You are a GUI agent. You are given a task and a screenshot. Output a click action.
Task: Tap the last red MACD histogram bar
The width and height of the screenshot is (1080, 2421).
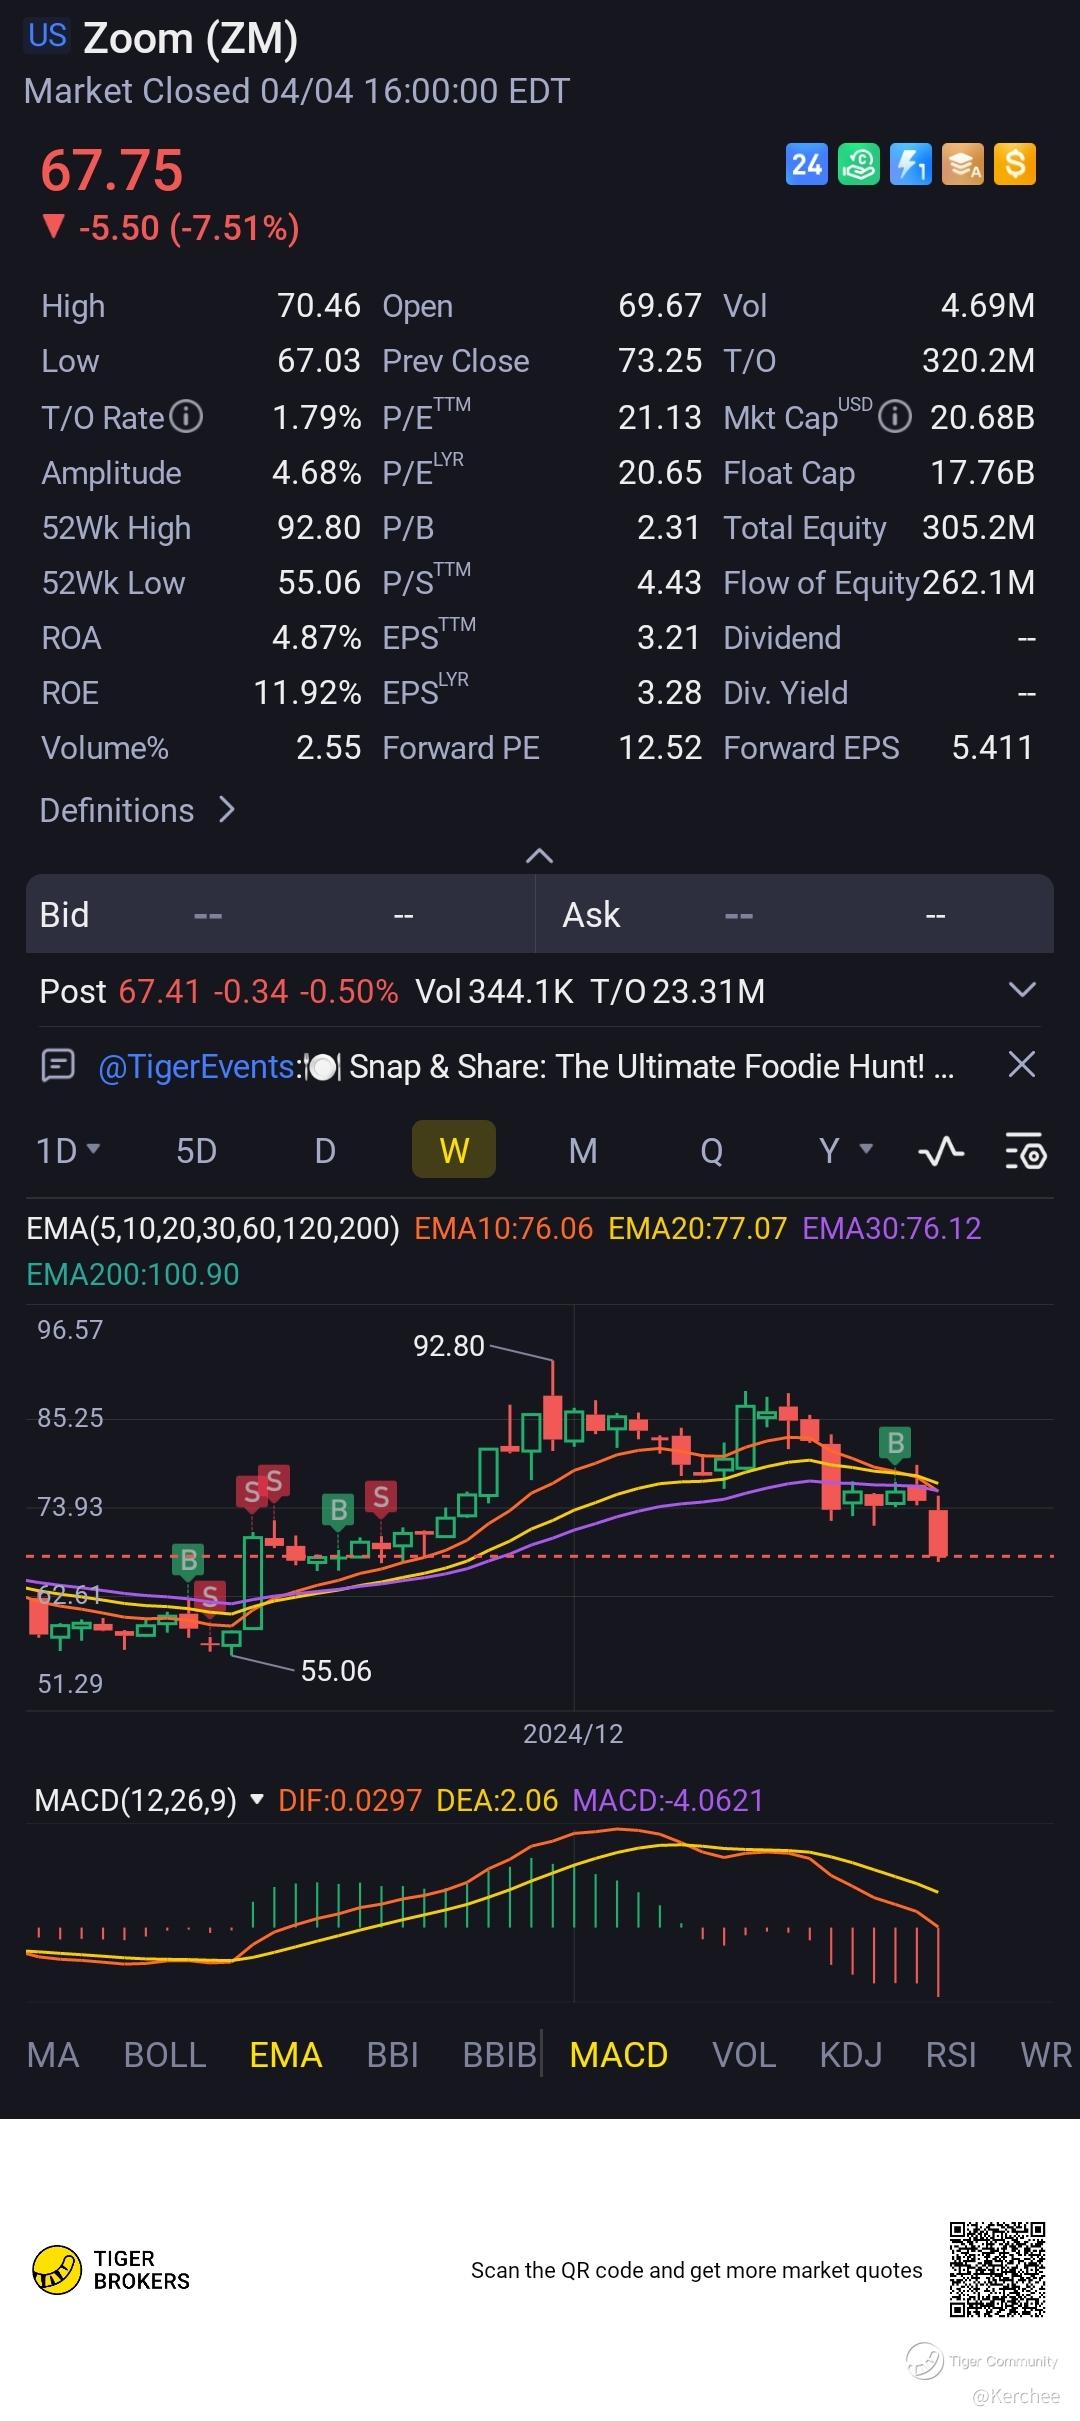[x=938, y=1962]
